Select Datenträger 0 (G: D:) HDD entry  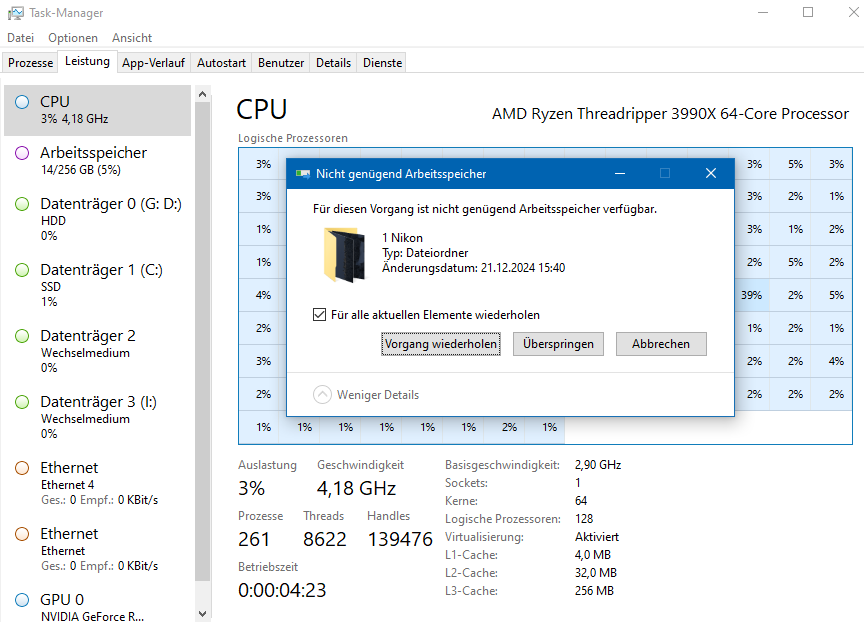coord(97,219)
